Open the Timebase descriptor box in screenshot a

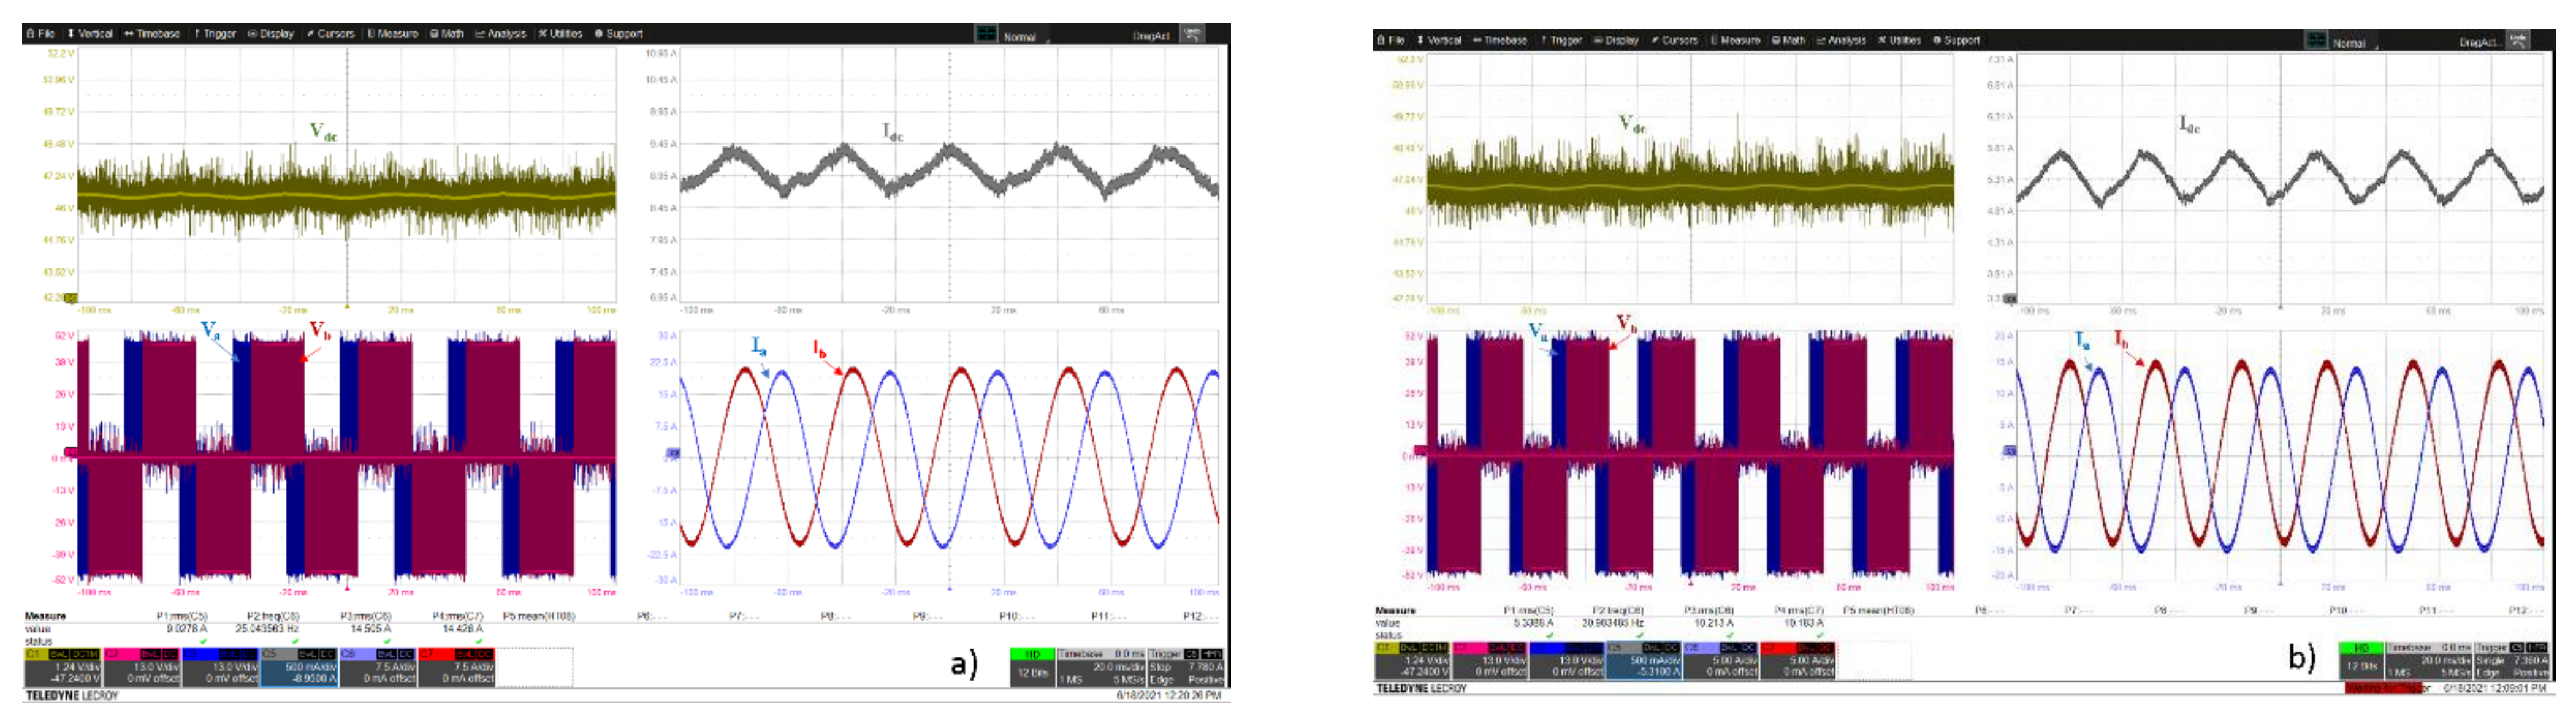coord(1100,666)
